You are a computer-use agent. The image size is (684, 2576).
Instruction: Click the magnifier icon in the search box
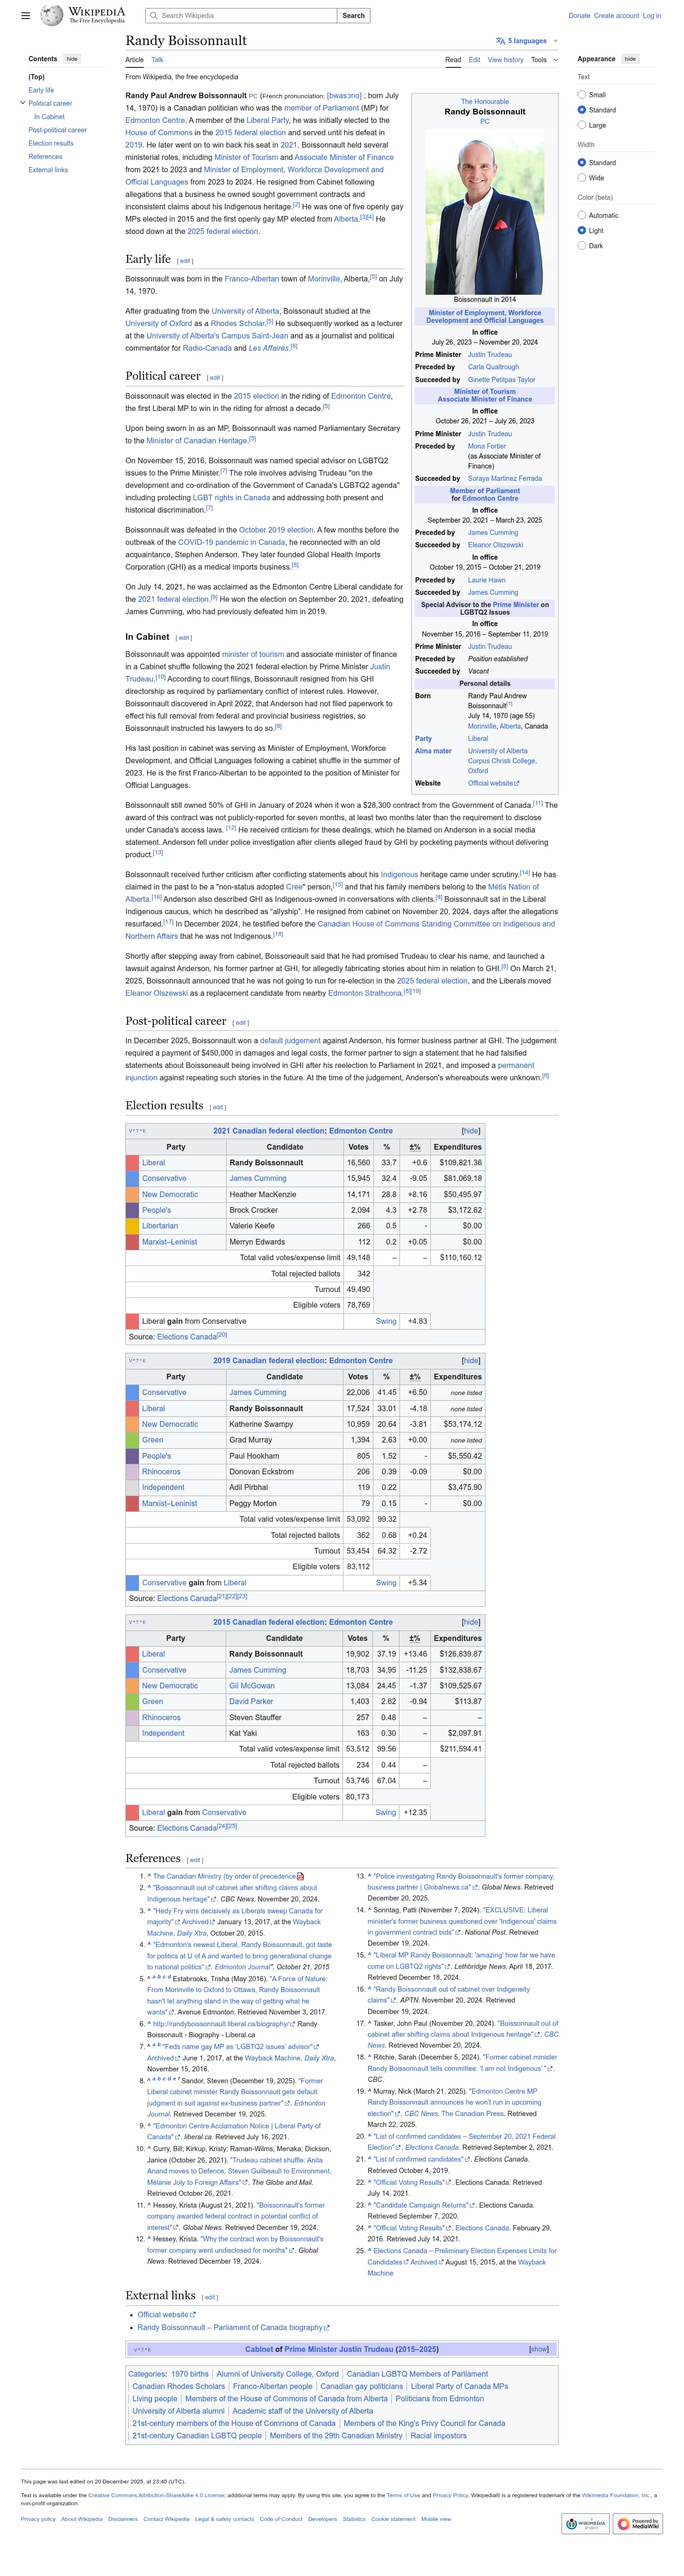153,16
